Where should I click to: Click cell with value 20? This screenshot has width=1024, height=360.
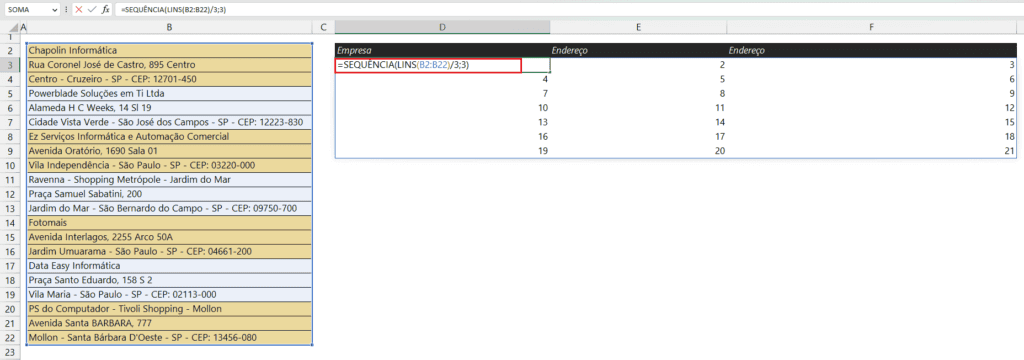(638, 151)
